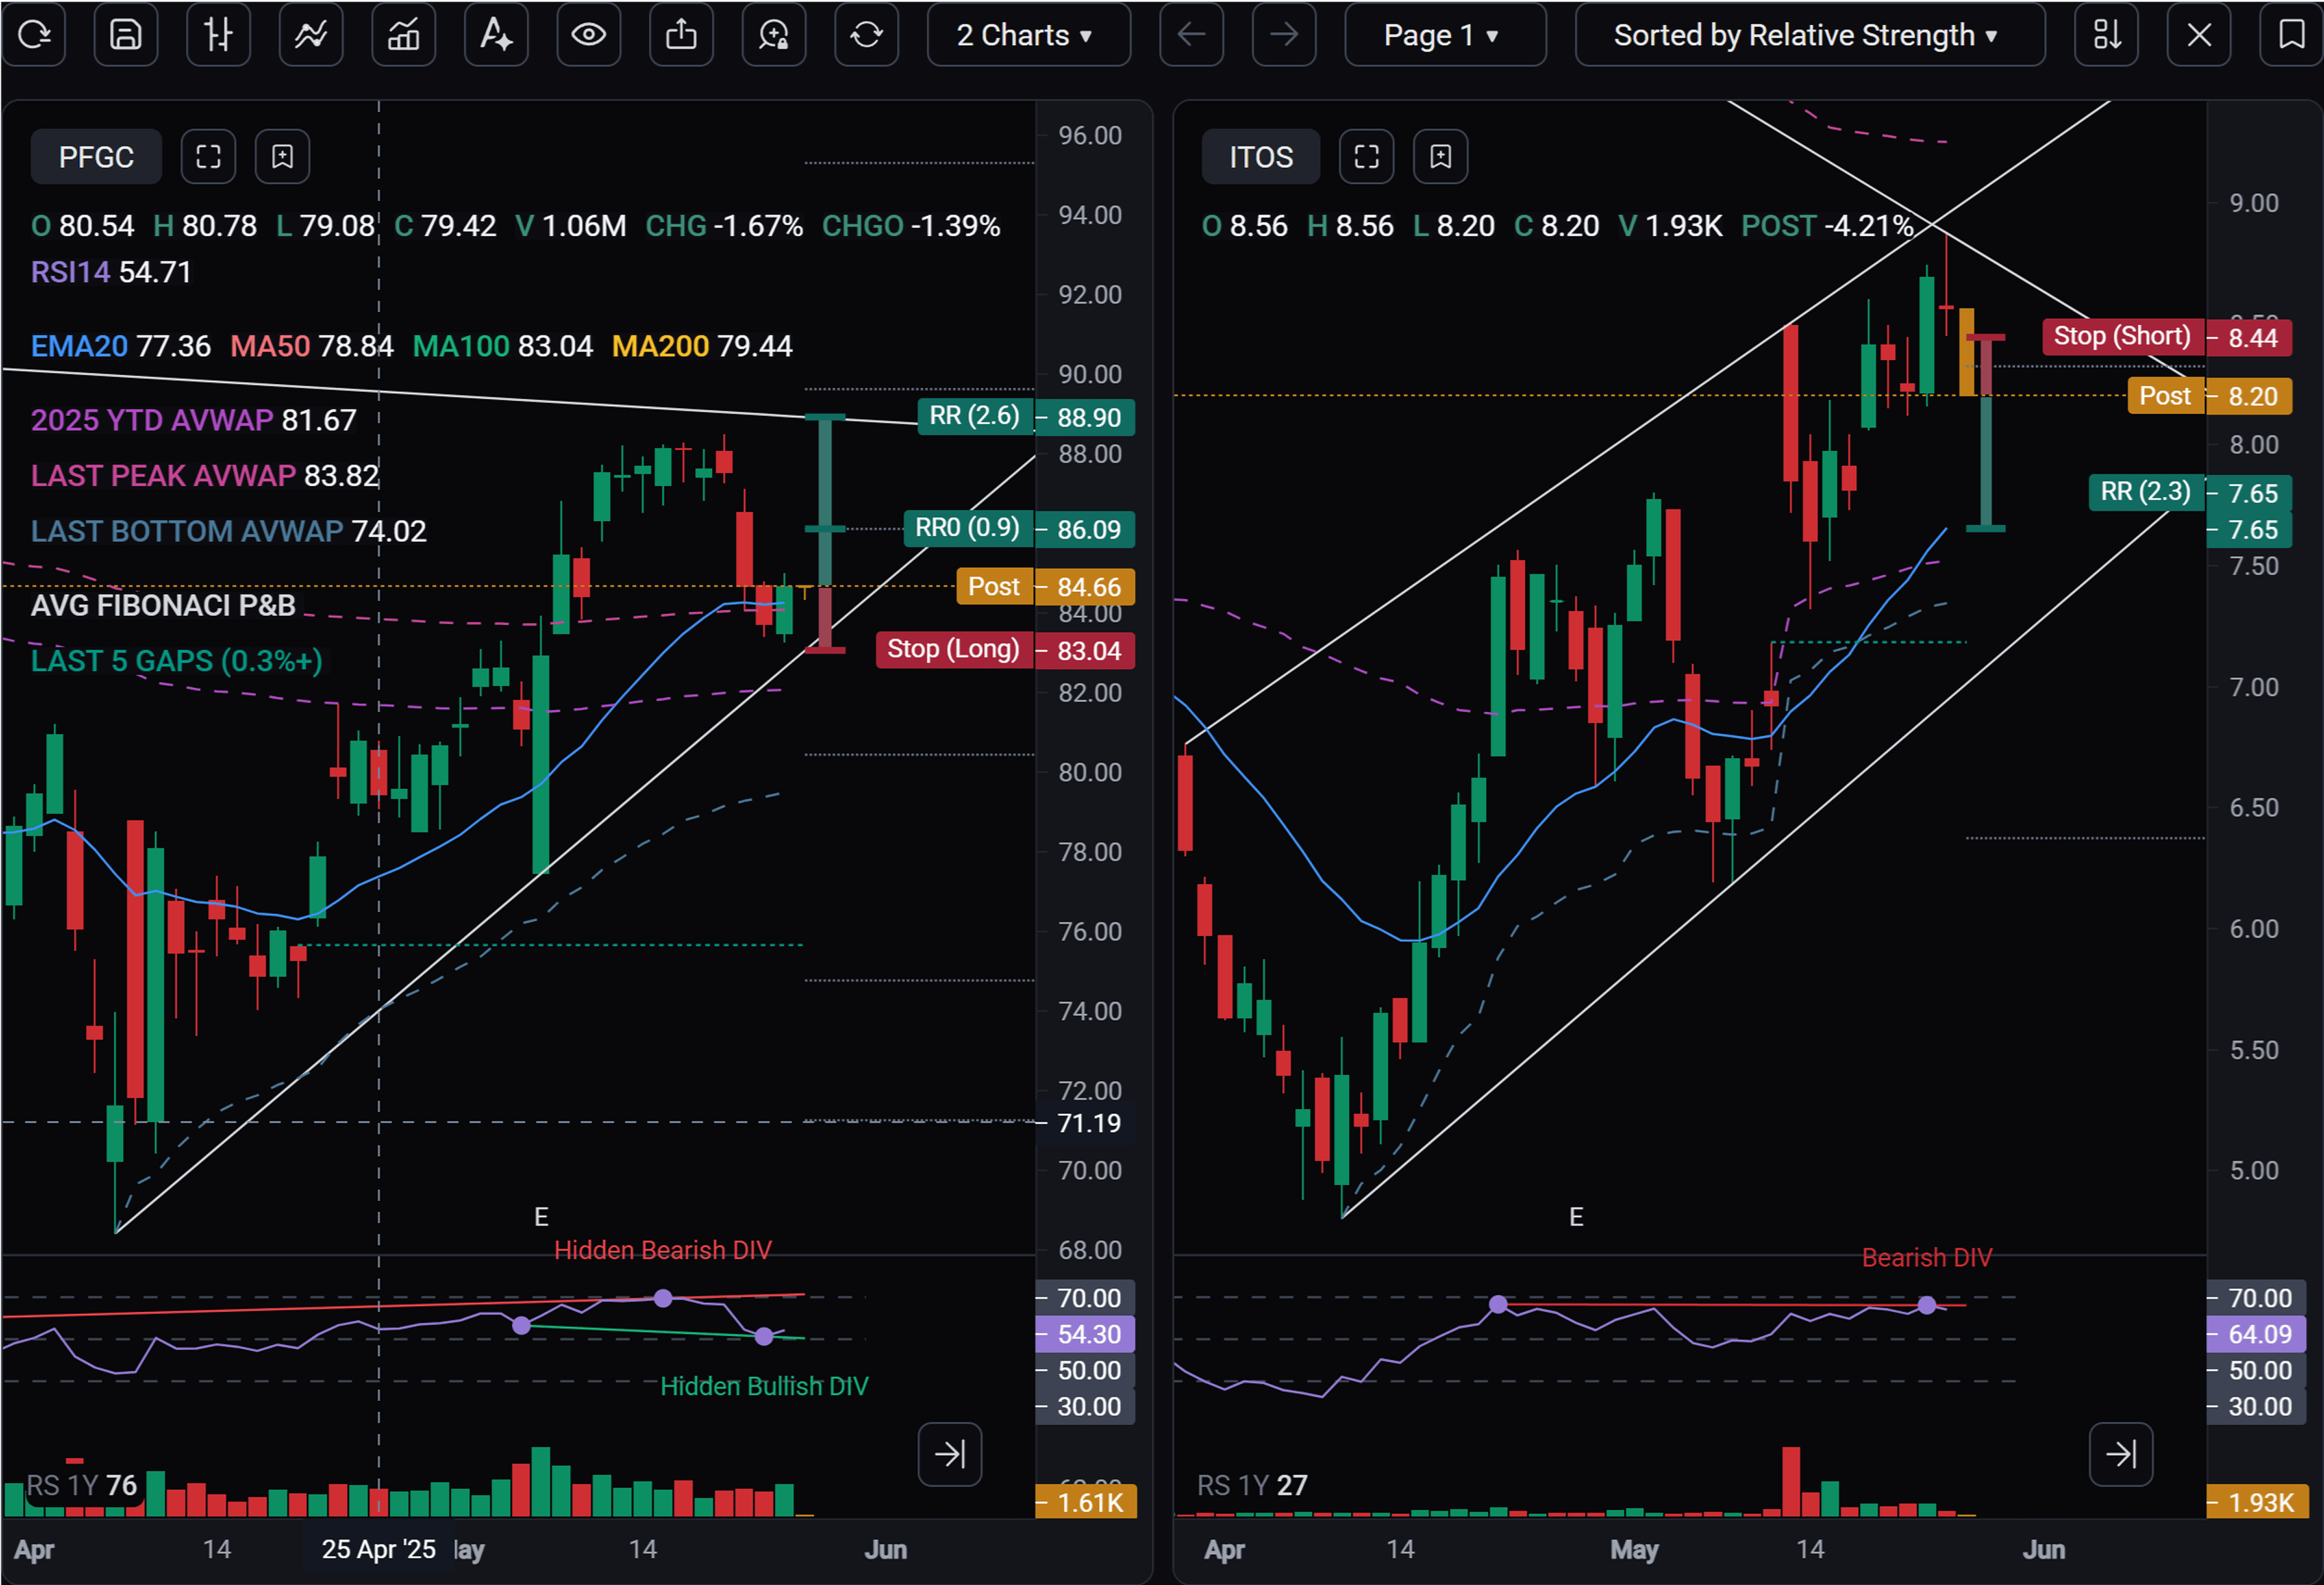Screen dimensions: 2324x1585
Task: Bookmark the PFGC chart
Action: [x=282, y=156]
